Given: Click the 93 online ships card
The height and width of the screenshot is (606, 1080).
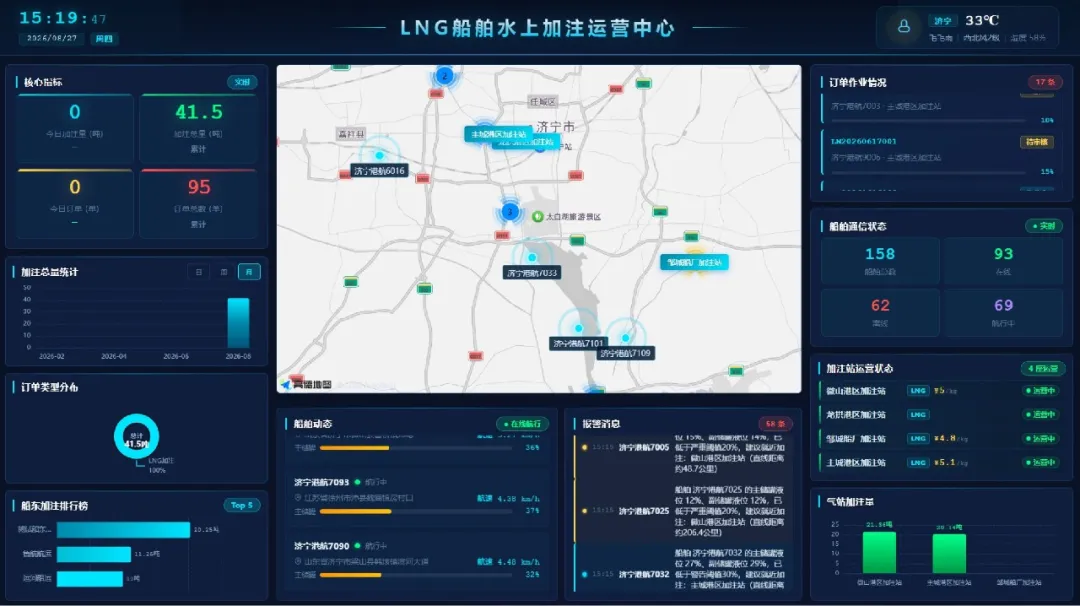Looking at the screenshot, I should pyautogui.click(x=1003, y=260).
